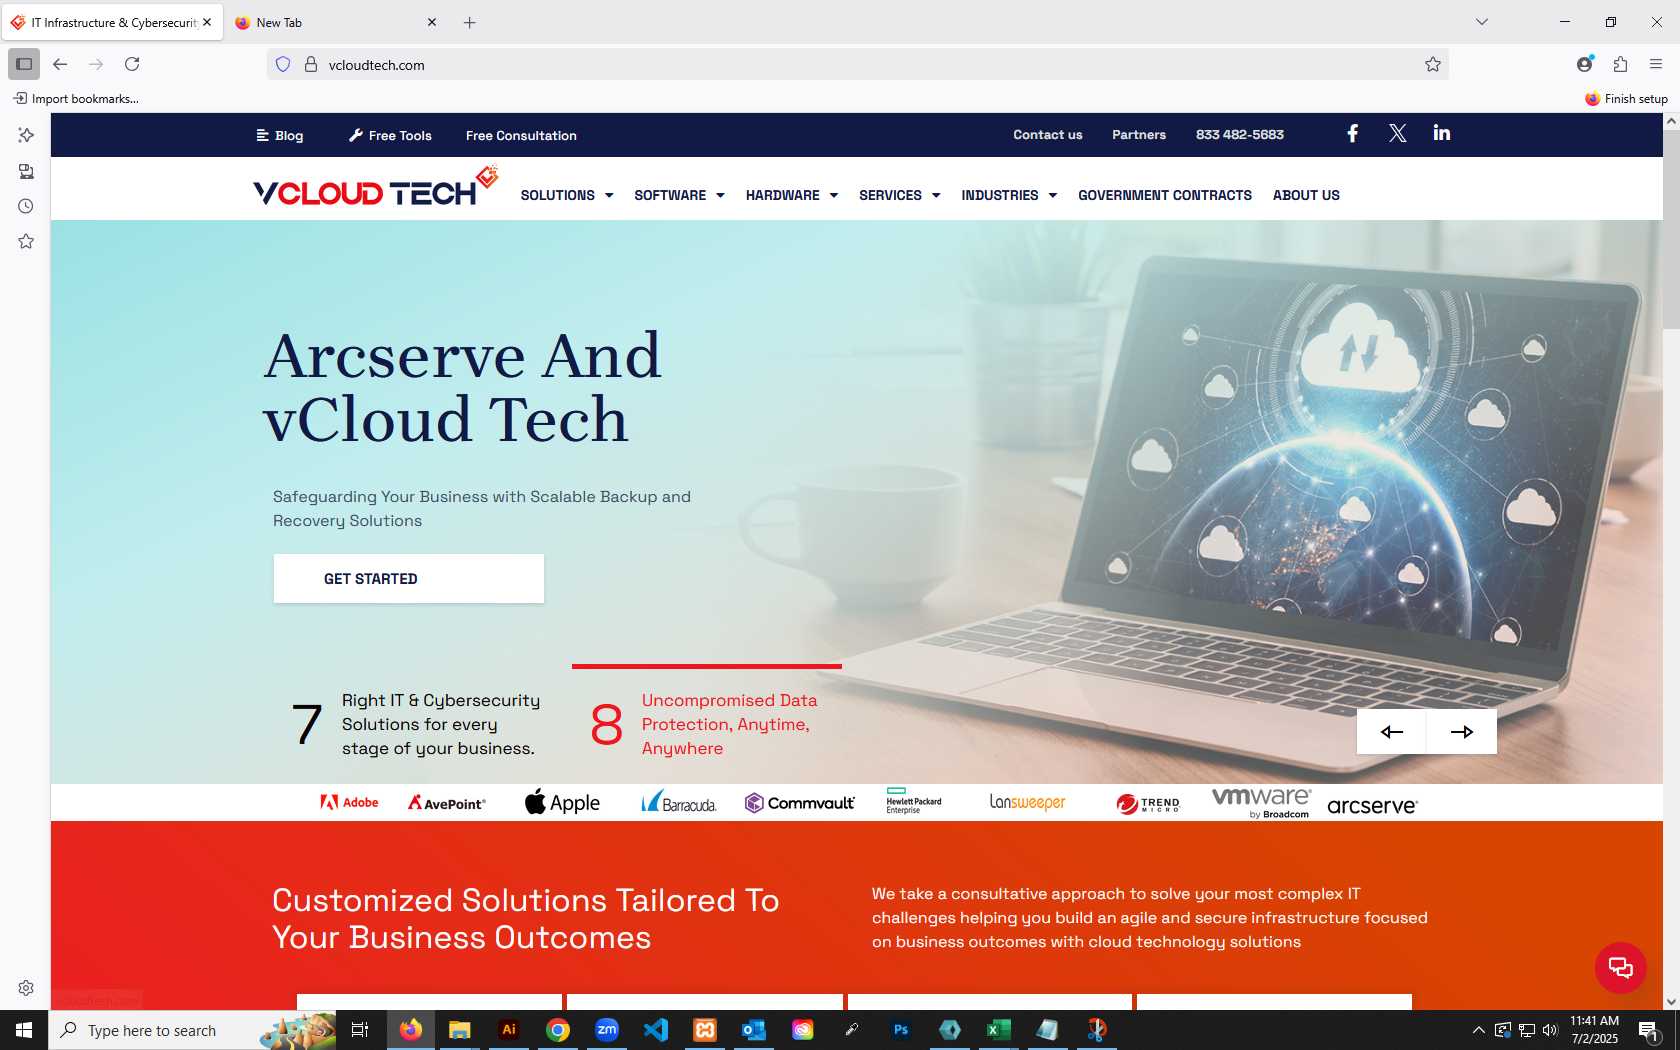The image size is (1680, 1050).
Task: Open Visual Studio Code from taskbar
Action: 656,1030
